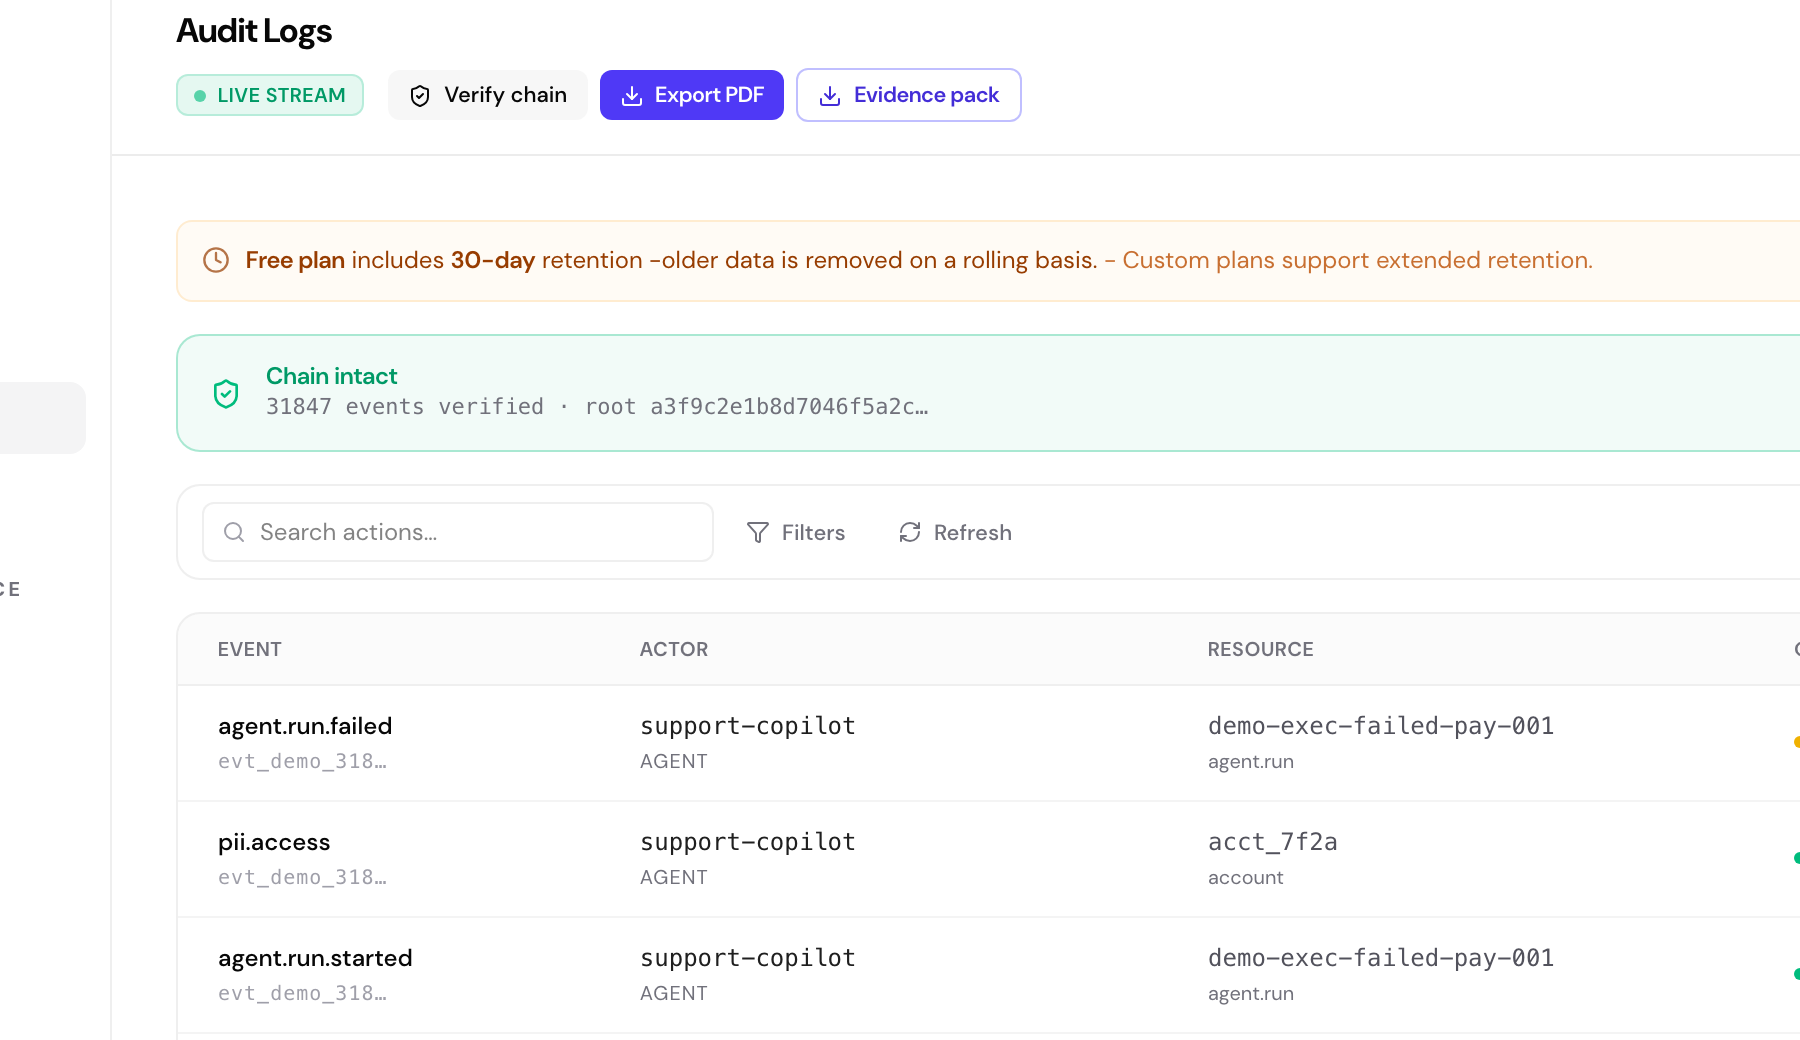Image resolution: width=1800 pixels, height=1040 pixels.
Task: Click the Refresh button label
Action: [x=972, y=532]
